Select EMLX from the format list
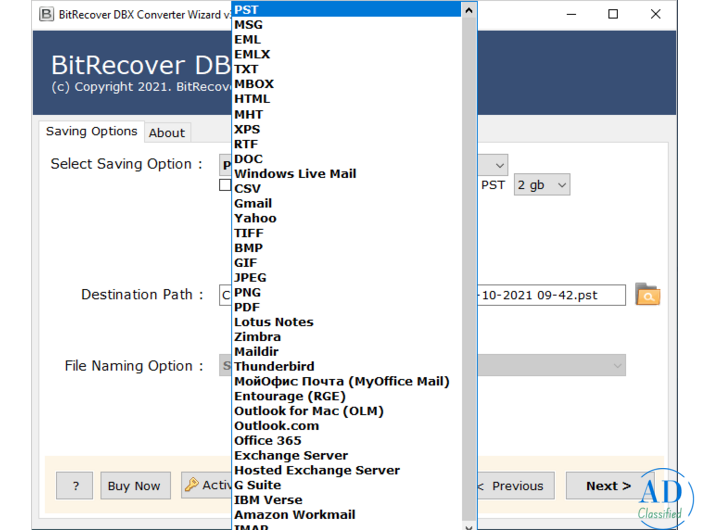 pos(347,54)
